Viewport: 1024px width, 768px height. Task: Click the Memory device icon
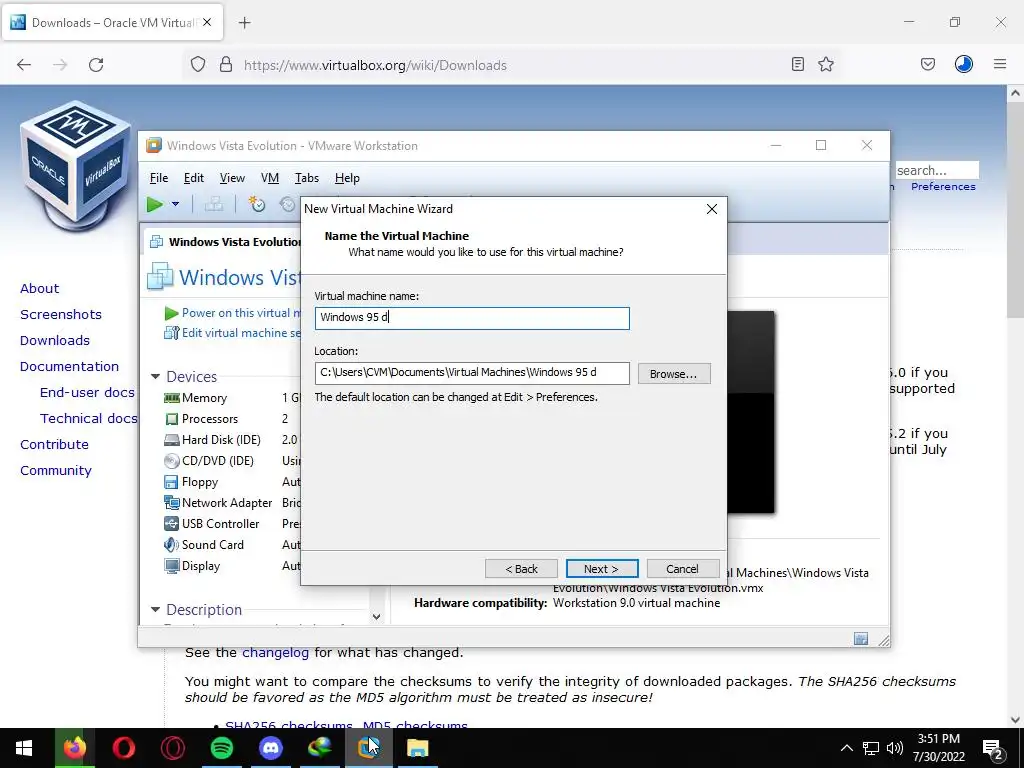click(172, 398)
